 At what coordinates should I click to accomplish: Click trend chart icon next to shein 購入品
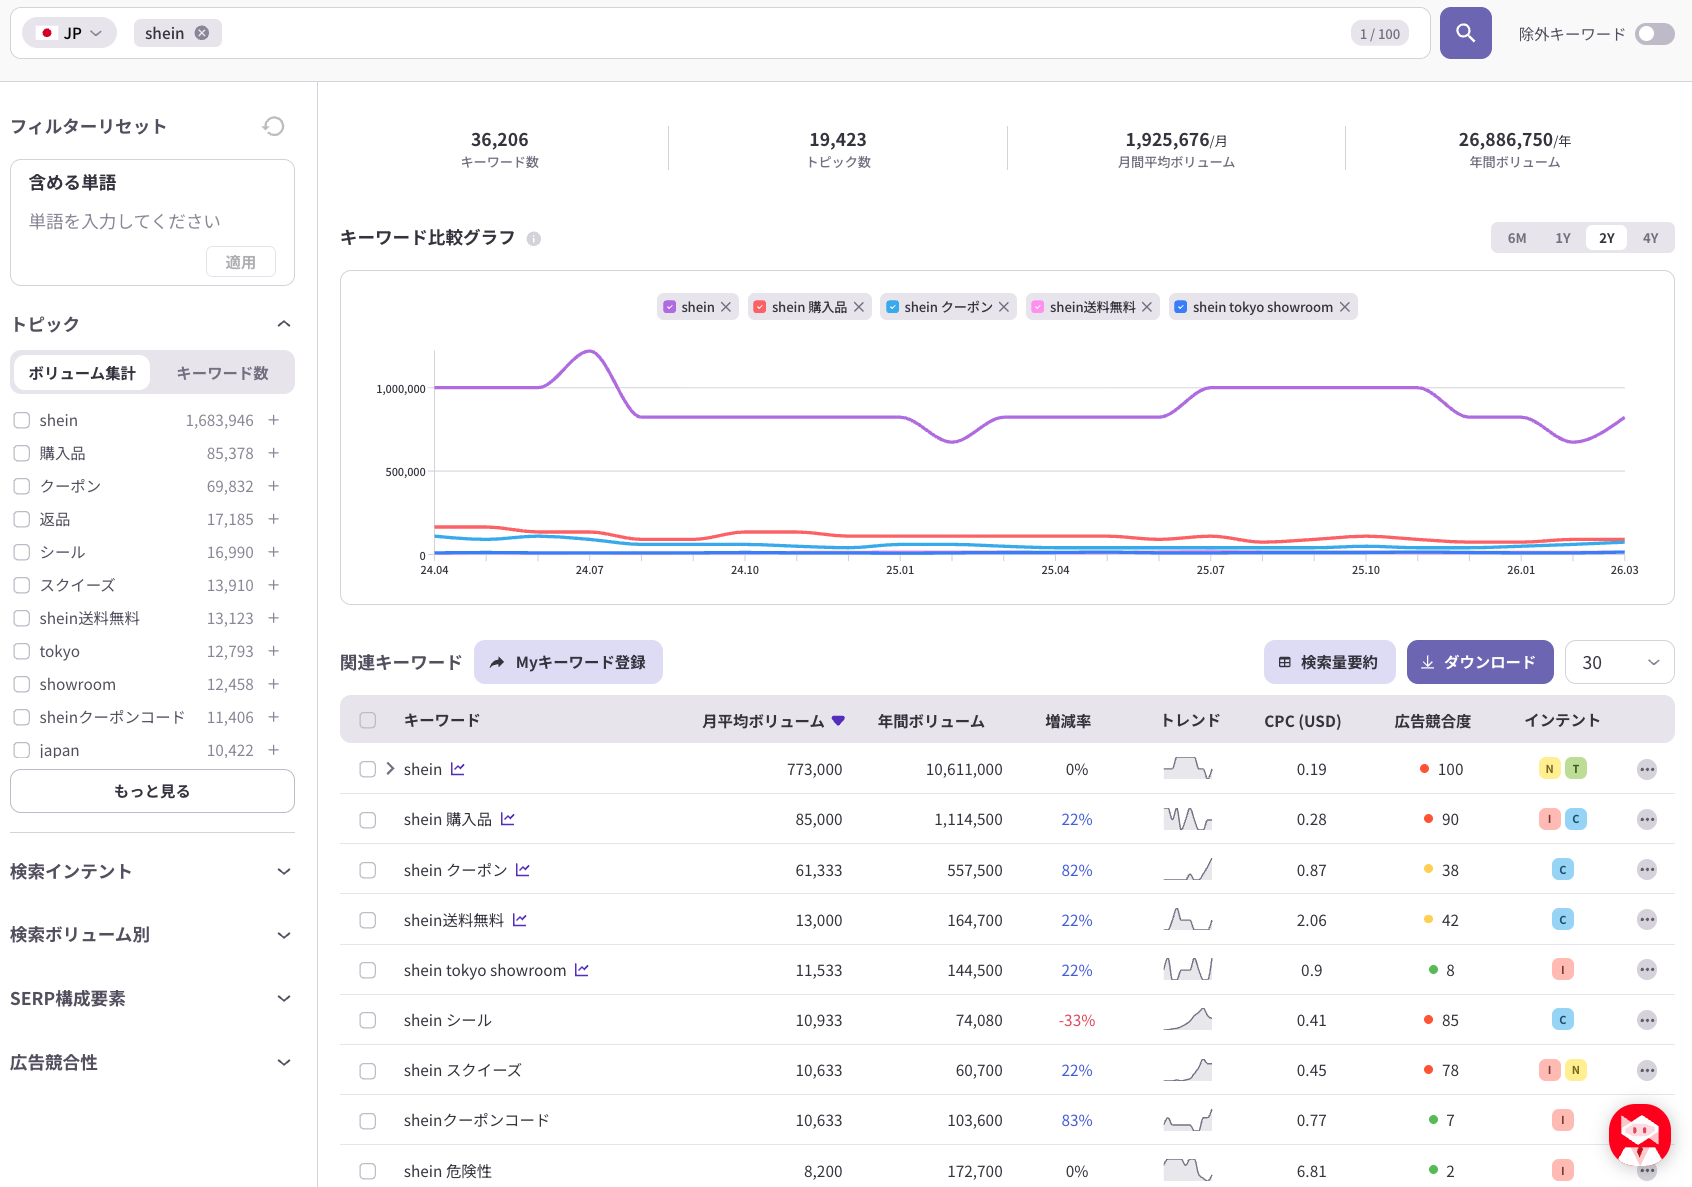coord(507,818)
